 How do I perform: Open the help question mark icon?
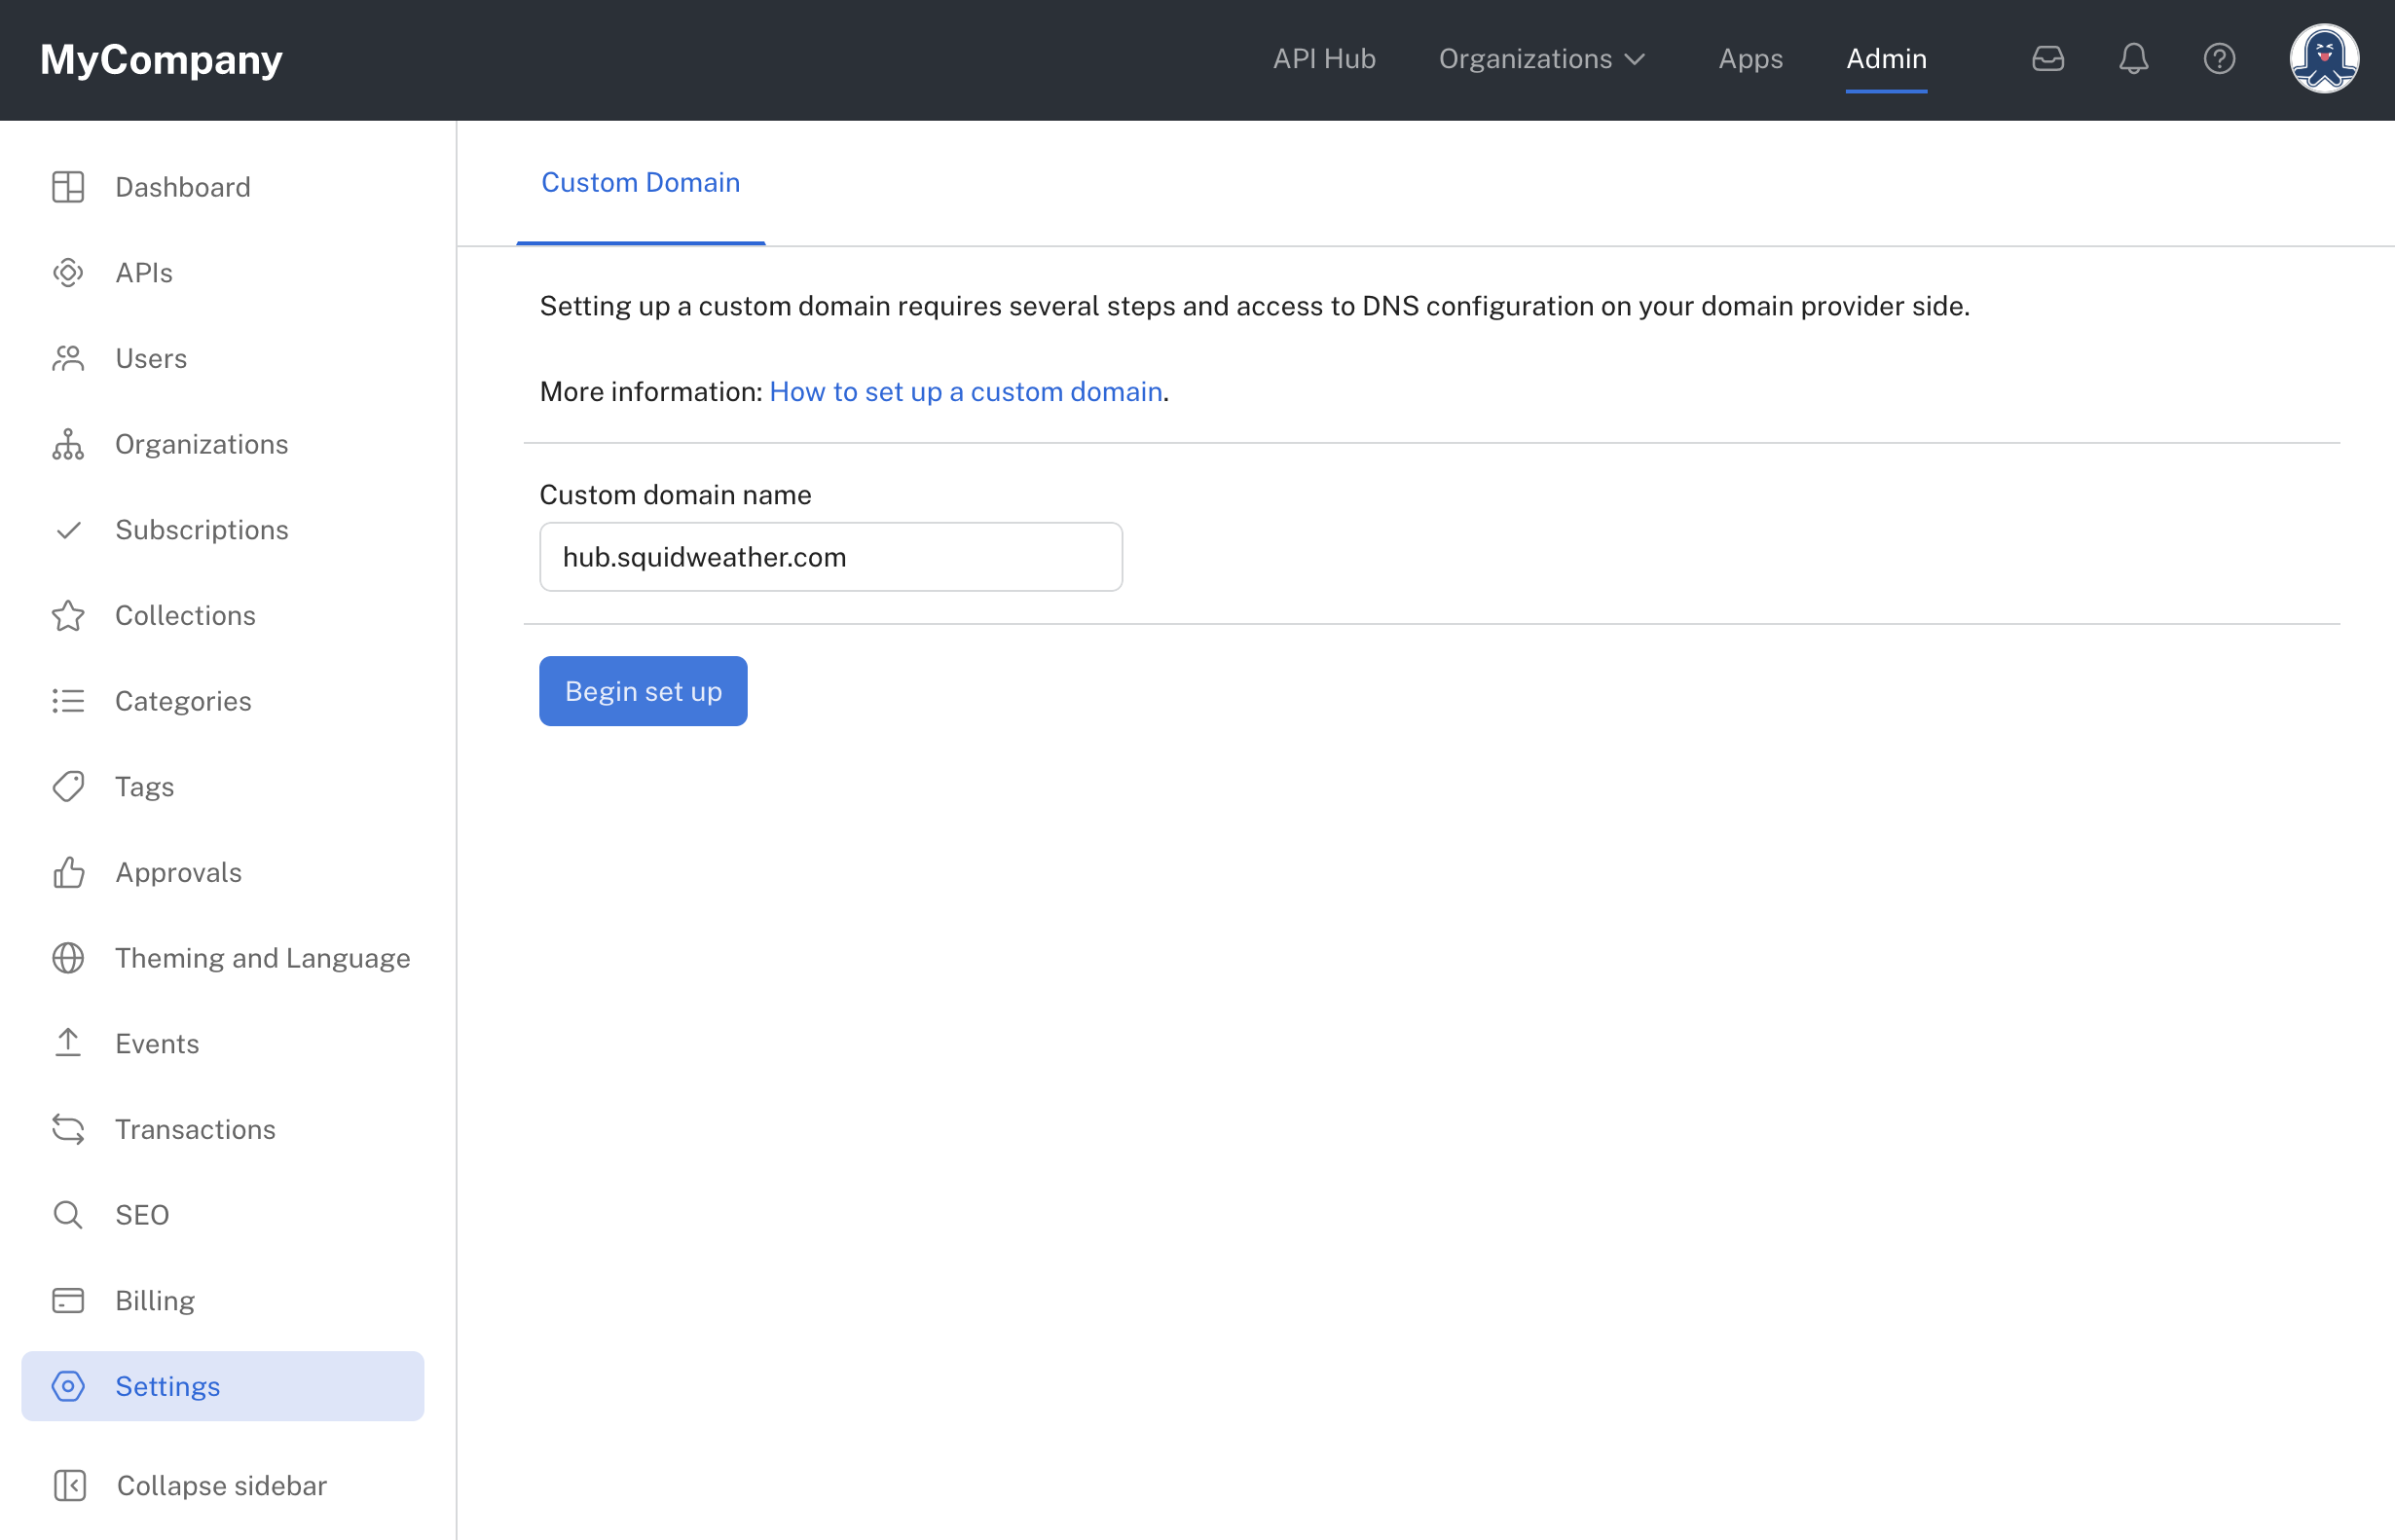pos(2219,59)
